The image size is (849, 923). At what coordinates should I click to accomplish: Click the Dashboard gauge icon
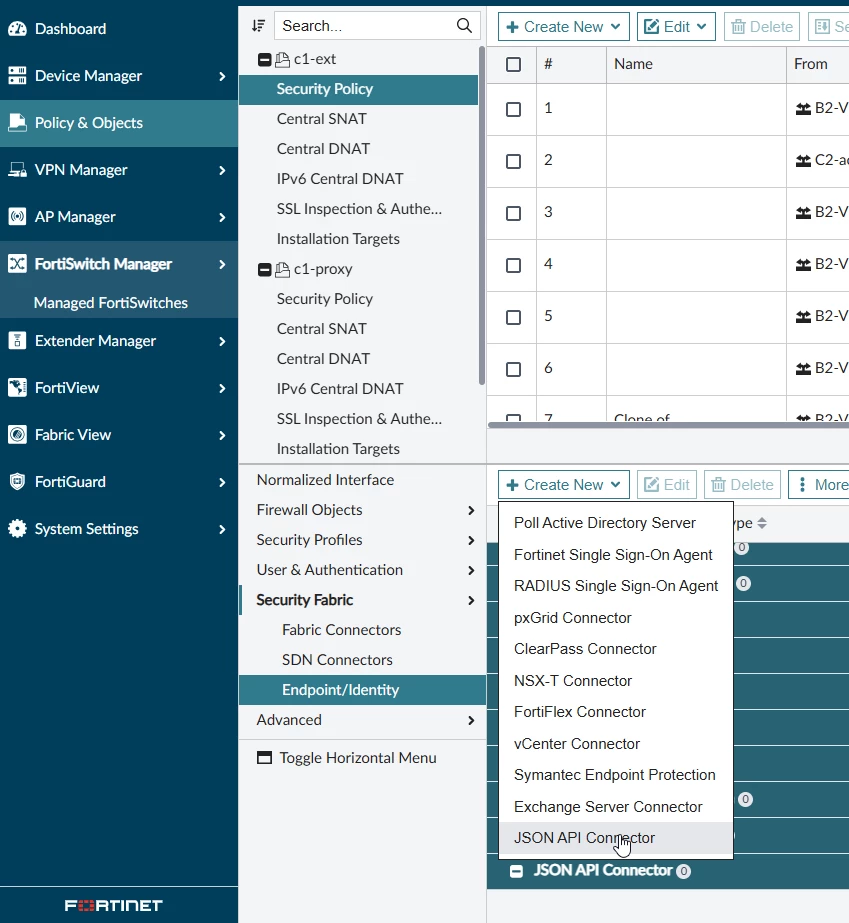click(17, 28)
